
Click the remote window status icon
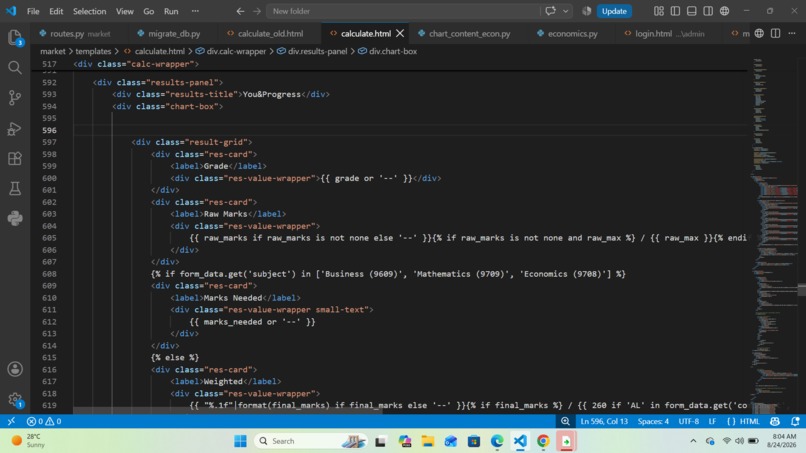click(x=11, y=421)
